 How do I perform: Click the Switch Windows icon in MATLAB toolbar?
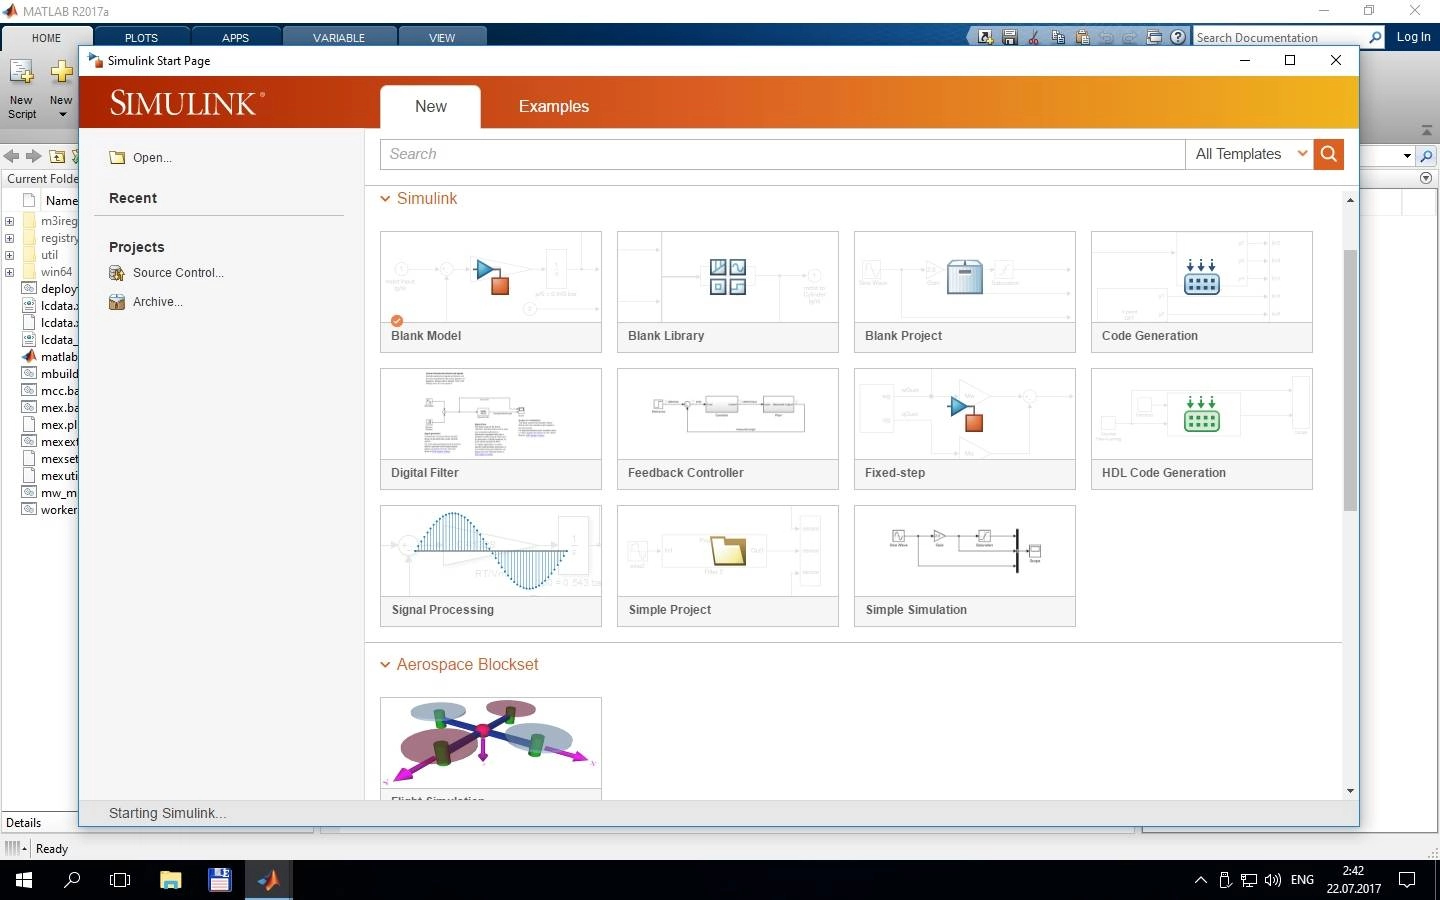coord(1154,38)
